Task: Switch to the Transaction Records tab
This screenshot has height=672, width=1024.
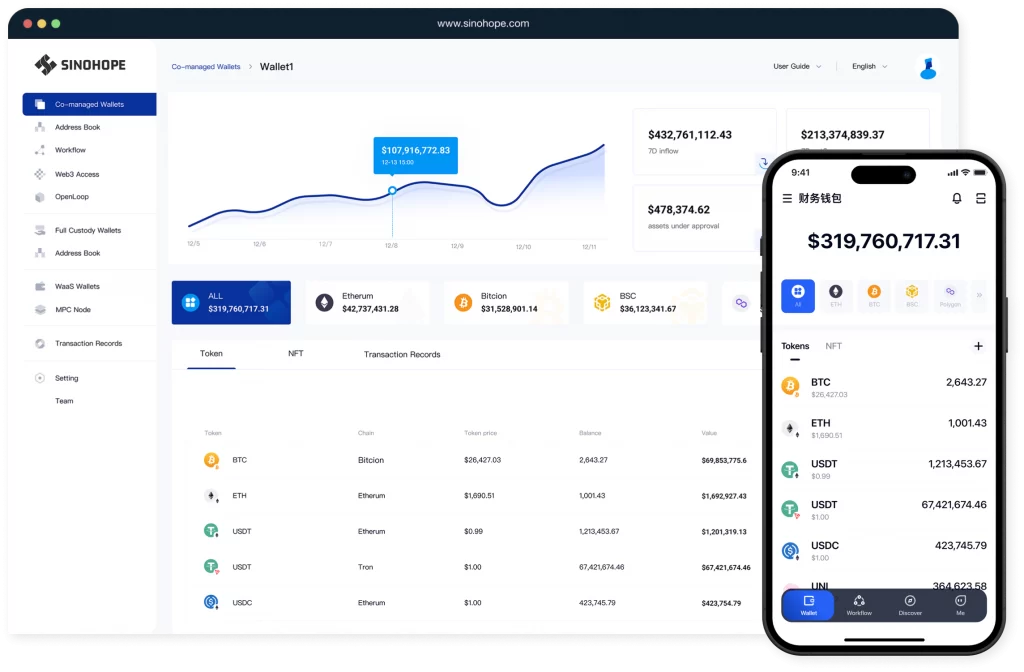Action: click(402, 355)
